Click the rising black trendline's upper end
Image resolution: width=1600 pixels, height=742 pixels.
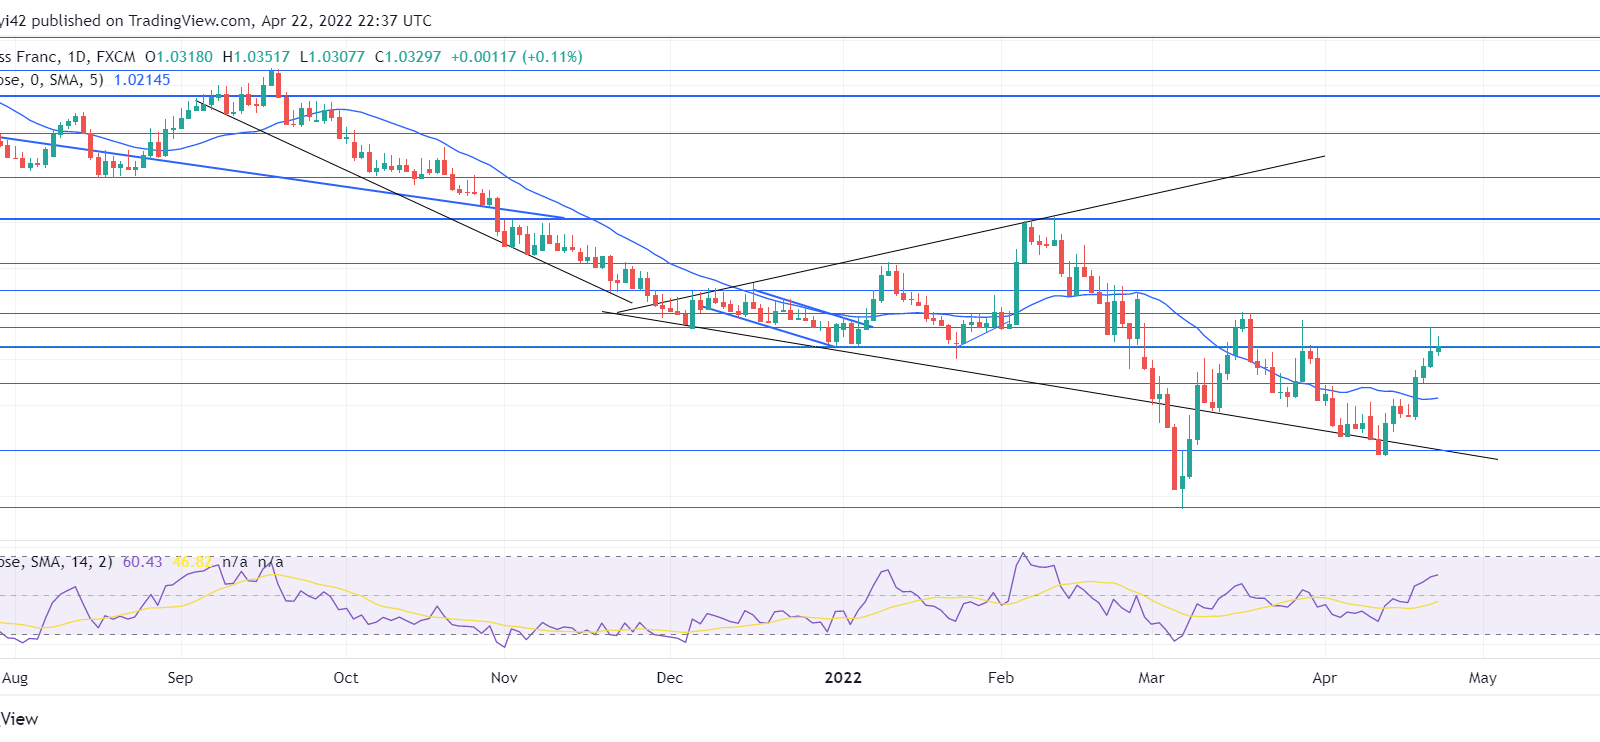1323,156
